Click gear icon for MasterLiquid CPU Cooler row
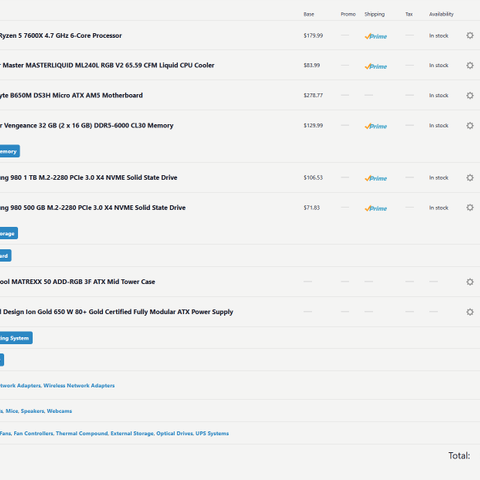 tap(470, 65)
